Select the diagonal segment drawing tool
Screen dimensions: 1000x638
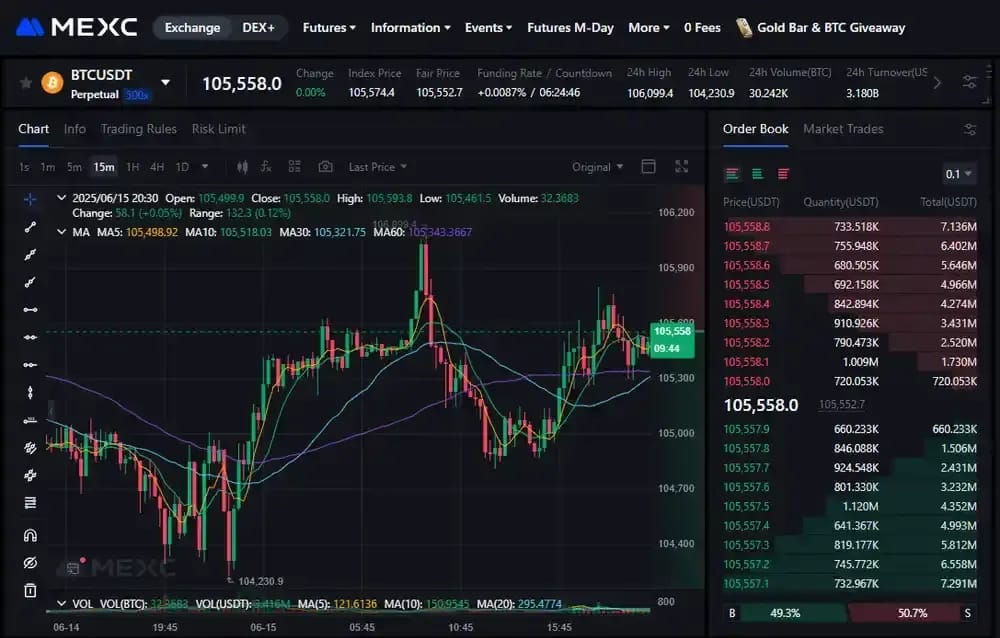click(x=30, y=227)
